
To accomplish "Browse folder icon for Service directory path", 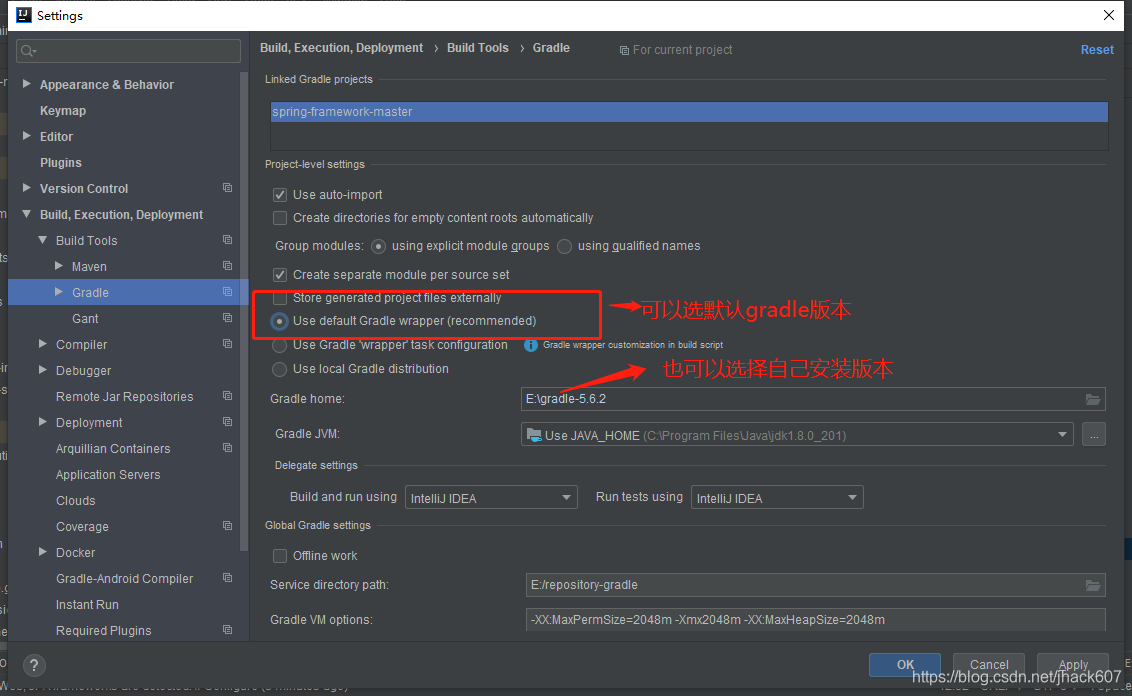I will [1093, 586].
